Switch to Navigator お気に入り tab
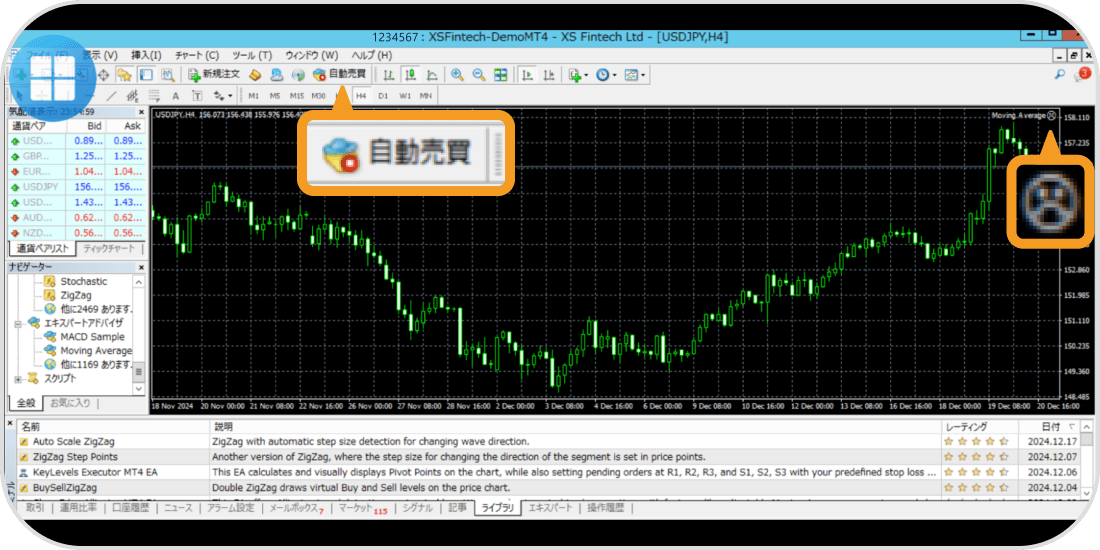This screenshot has width=1100, height=550. click(69, 403)
